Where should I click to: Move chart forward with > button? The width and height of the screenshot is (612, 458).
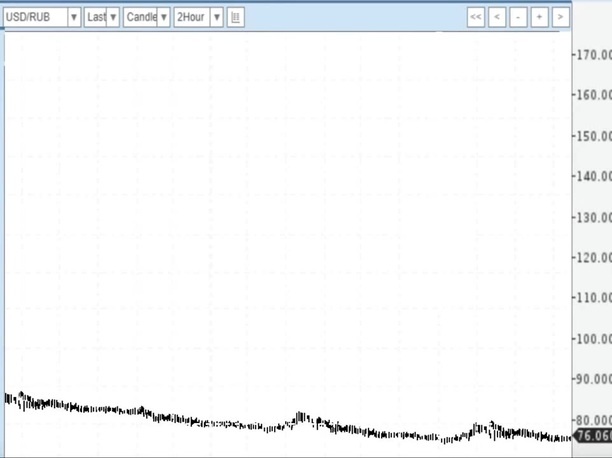(x=560, y=17)
